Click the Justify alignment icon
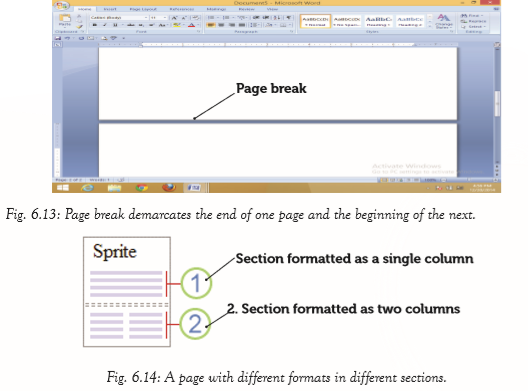Screen dimensions: 528x391 pos(242,25)
